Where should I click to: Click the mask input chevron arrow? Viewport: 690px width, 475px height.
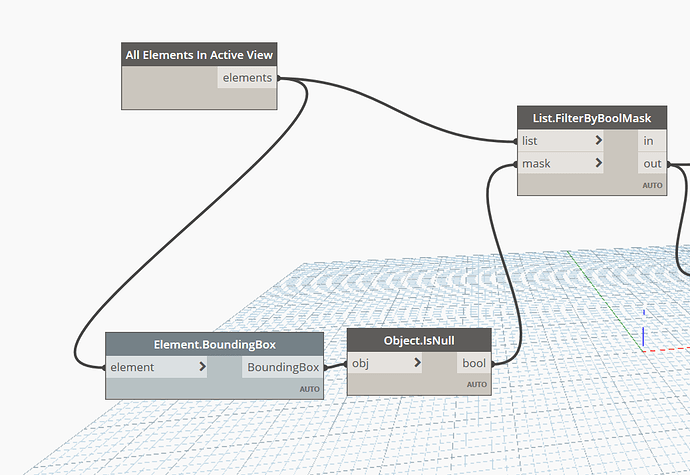click(598, 163)
